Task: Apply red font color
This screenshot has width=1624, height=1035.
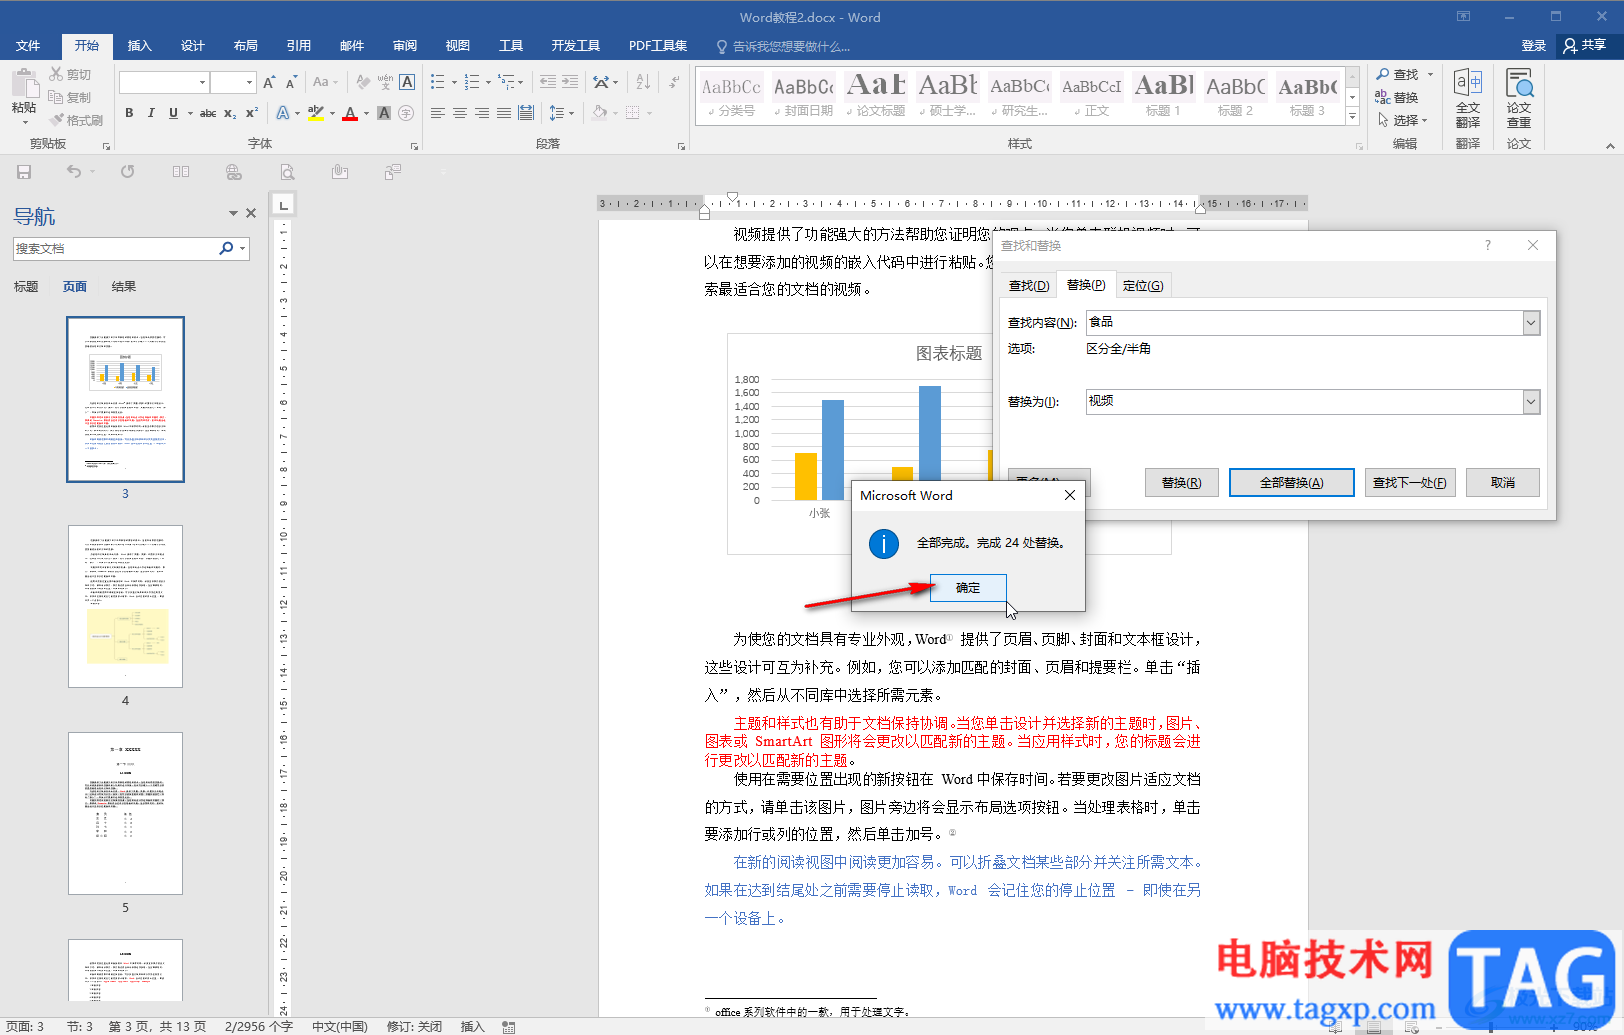Action: pyautogui.click(x=350, y=113)
